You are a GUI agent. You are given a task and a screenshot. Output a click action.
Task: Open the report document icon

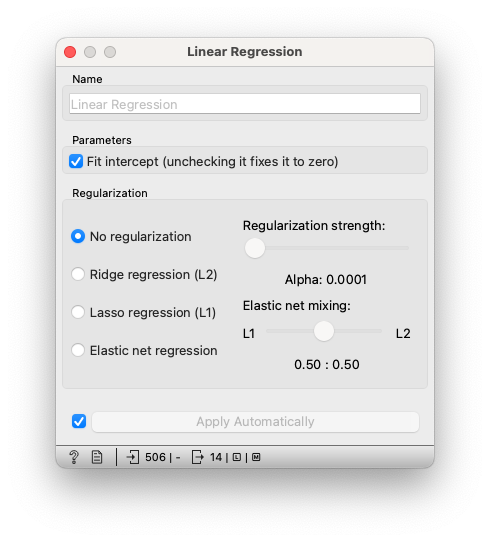coord(97,457)
